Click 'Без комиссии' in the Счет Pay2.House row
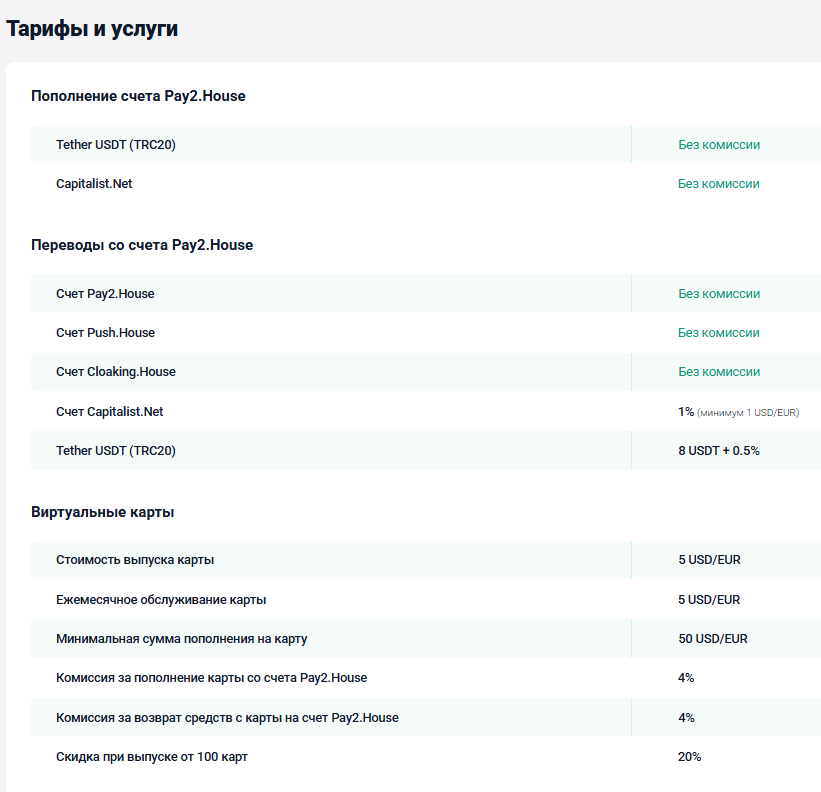Image resolution: width=821 pixels, height=792 pixels. (719, 294)
